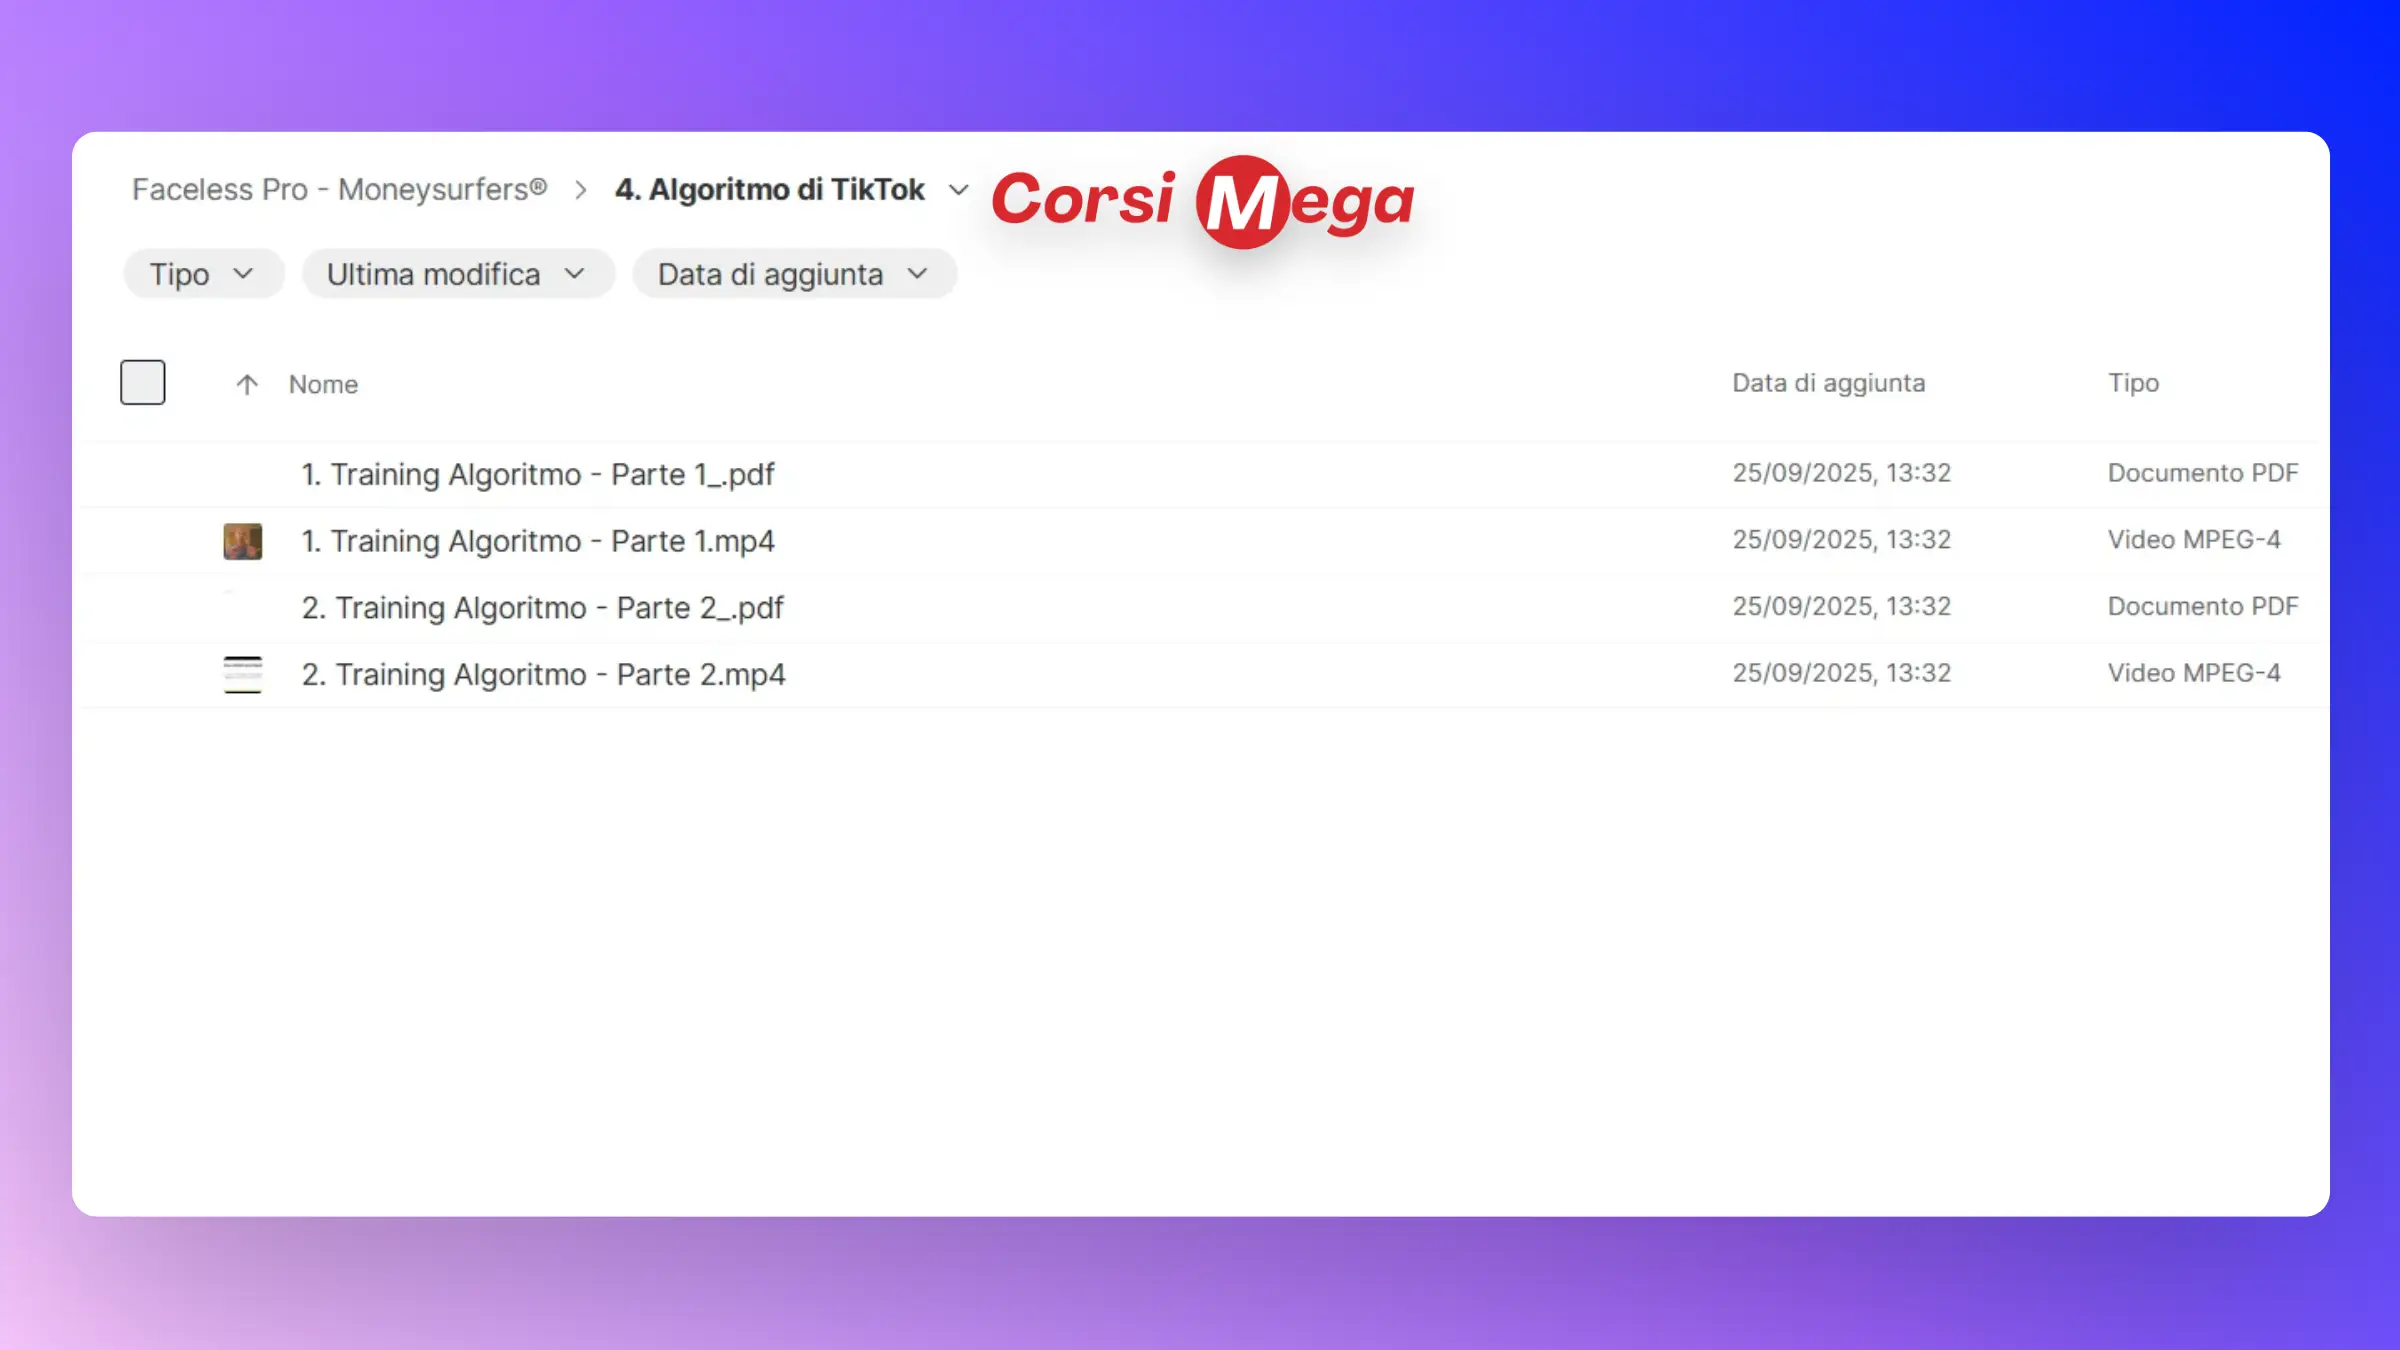Open the Data di aggiunta filter dropdown
Screen dimensions: 2400x1350
(x=794, y=274)
